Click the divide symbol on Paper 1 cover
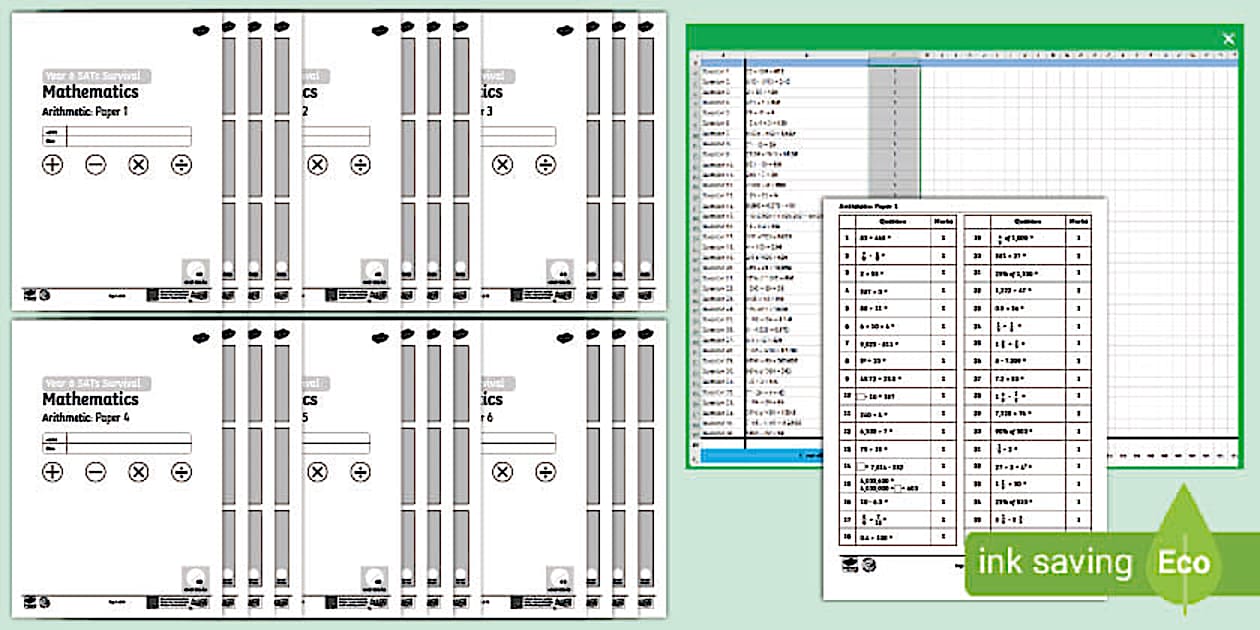The width and height of the screenshot is (1260, 630). point(181,165)
